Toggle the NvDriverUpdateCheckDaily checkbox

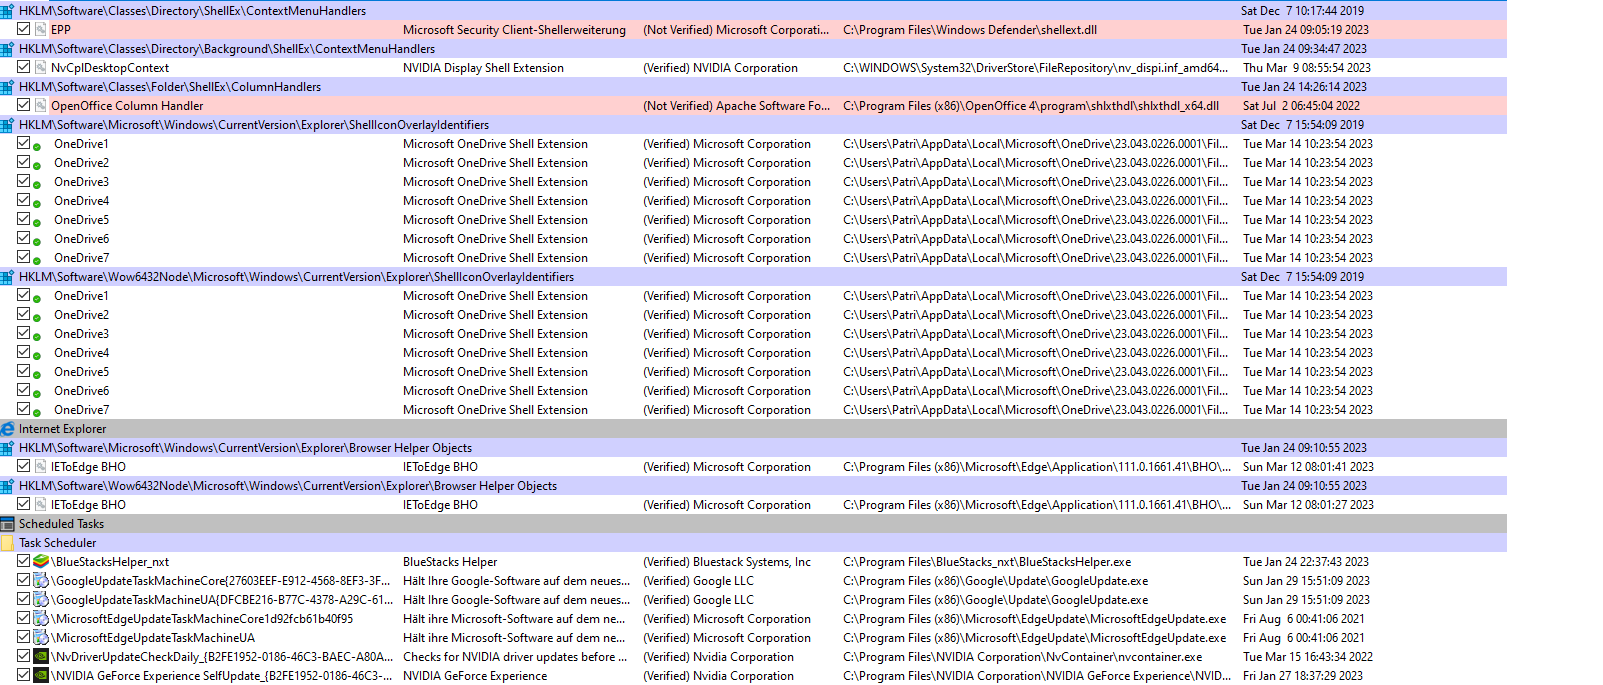pyautogui.click(x=24, y=656)
